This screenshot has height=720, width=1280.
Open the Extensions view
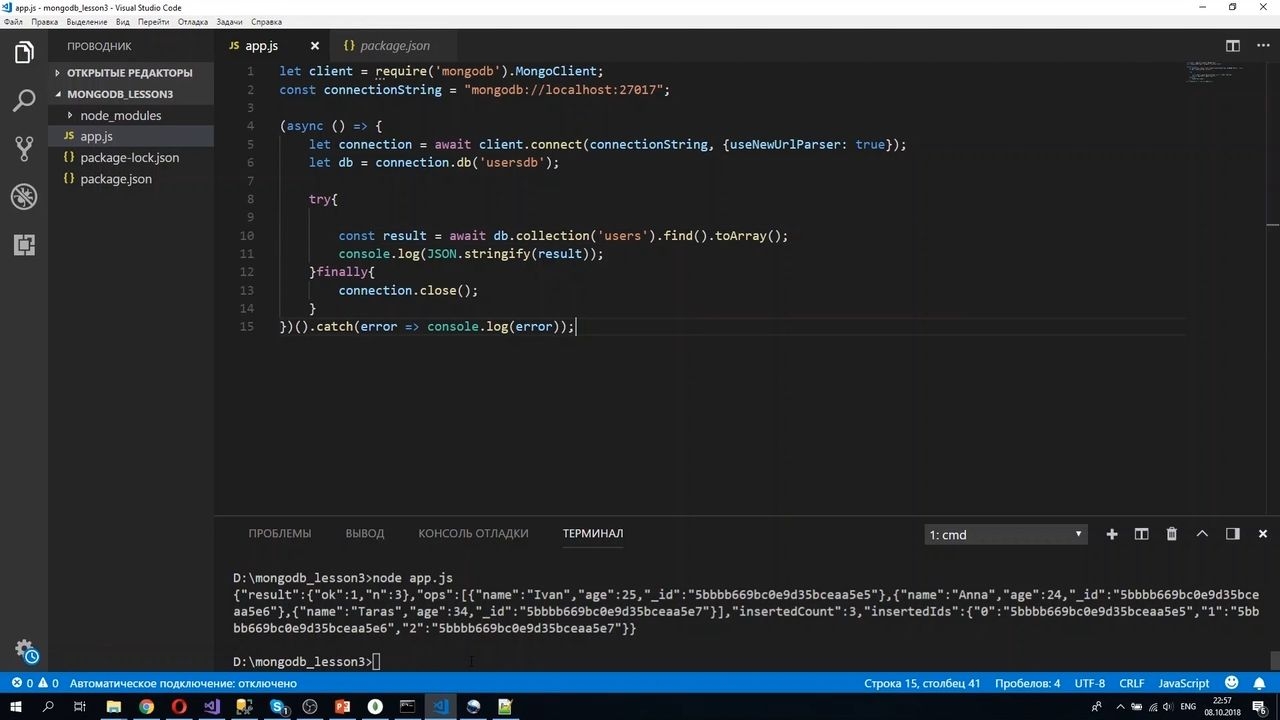coord(24,245)
